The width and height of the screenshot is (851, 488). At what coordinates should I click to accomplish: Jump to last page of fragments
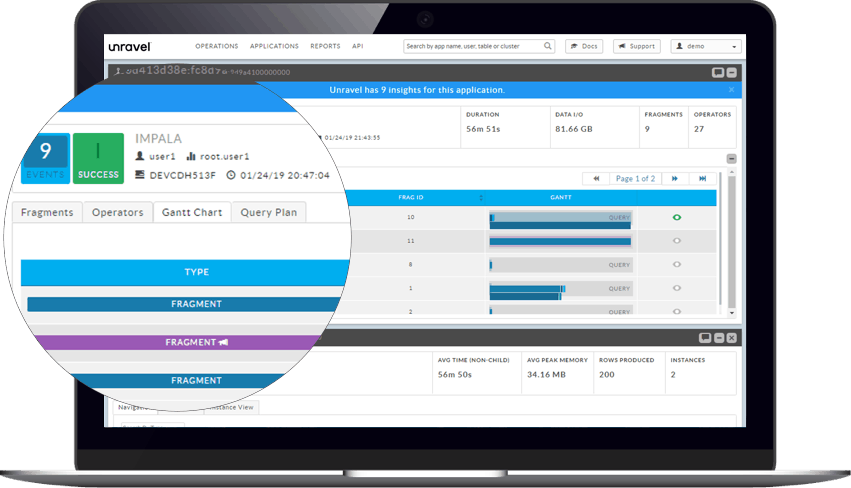702,179
